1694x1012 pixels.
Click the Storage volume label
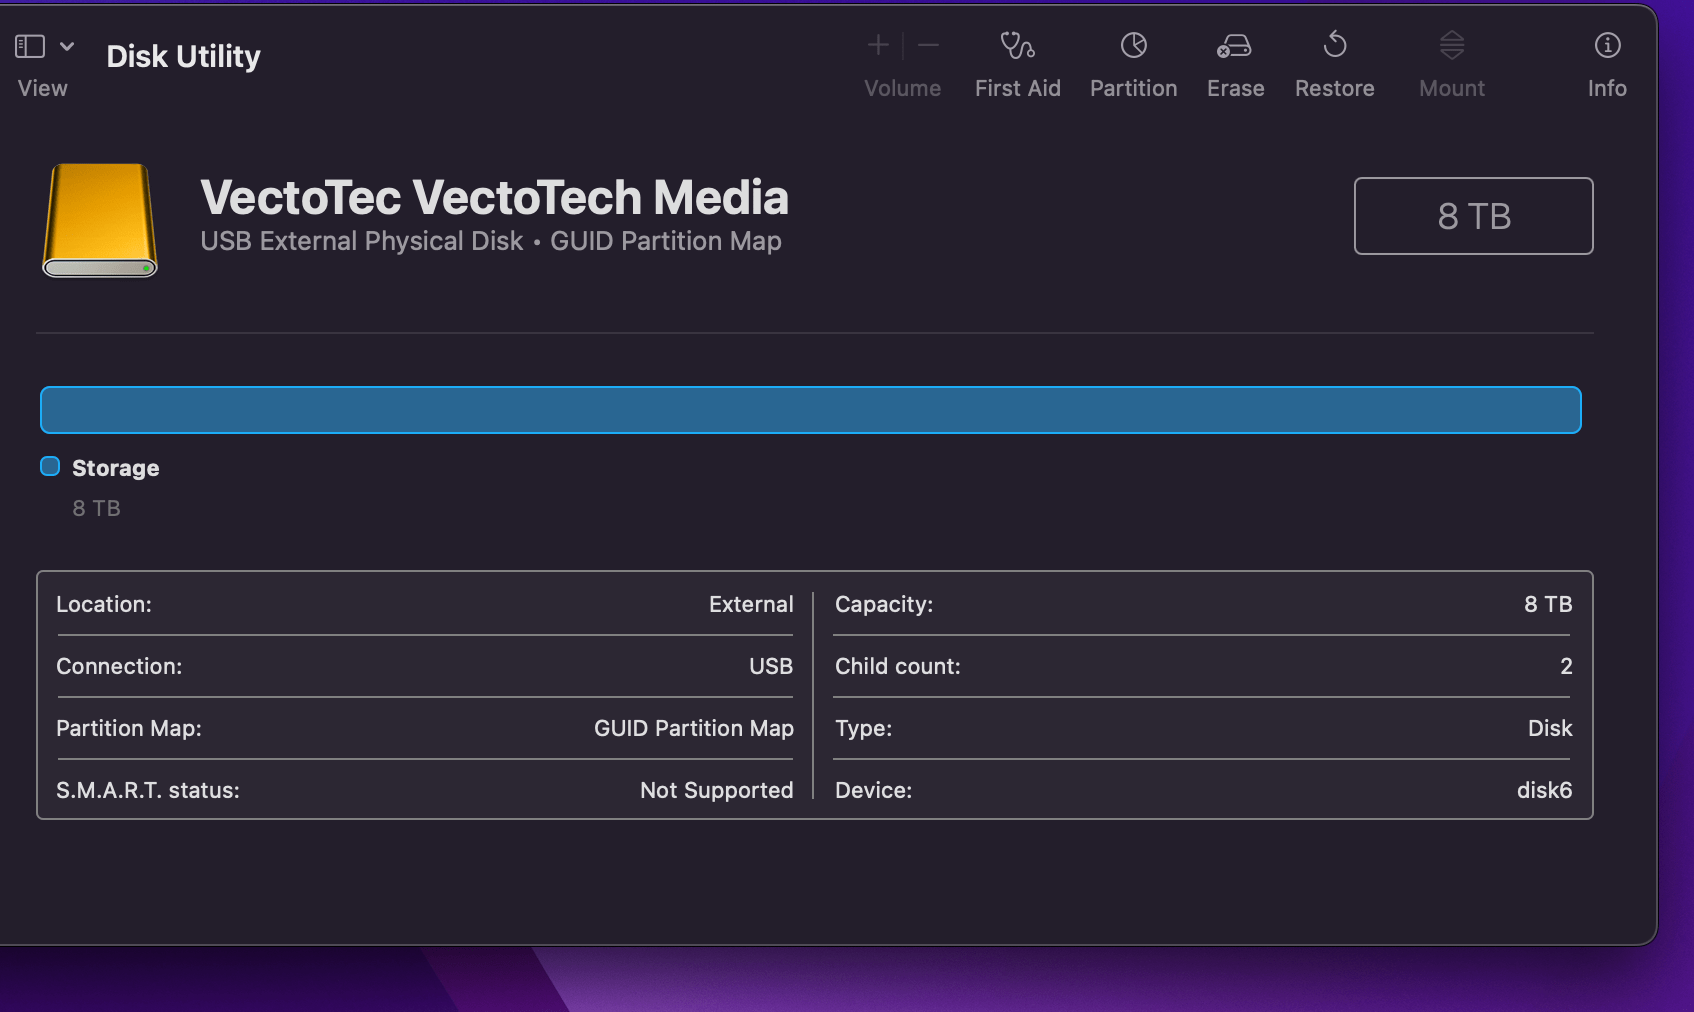point(115,468)
